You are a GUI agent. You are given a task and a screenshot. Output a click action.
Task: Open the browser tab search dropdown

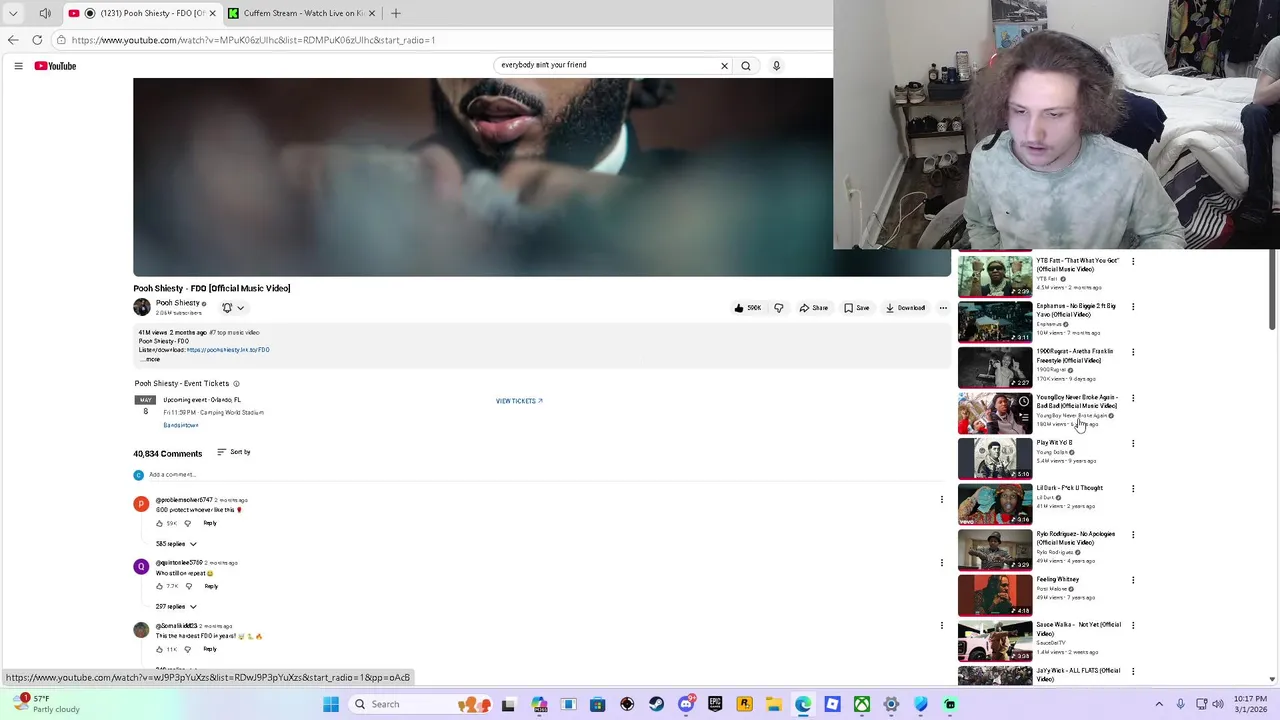[x=13, y=13]
